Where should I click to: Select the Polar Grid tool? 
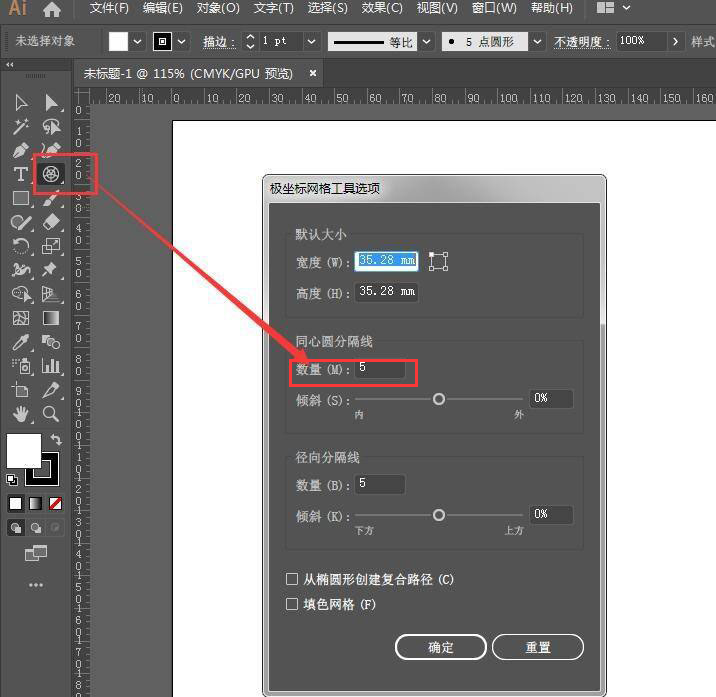pos(51,174)
